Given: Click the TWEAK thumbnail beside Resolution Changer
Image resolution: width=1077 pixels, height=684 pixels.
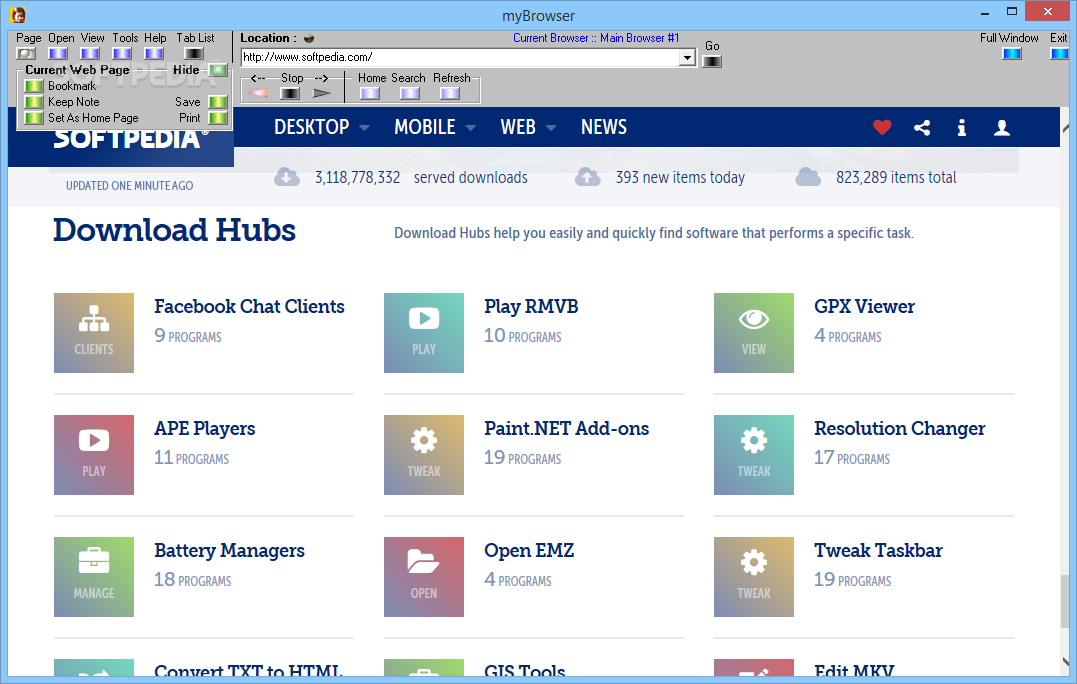Looking at the screenshot, I should [753, 455].
